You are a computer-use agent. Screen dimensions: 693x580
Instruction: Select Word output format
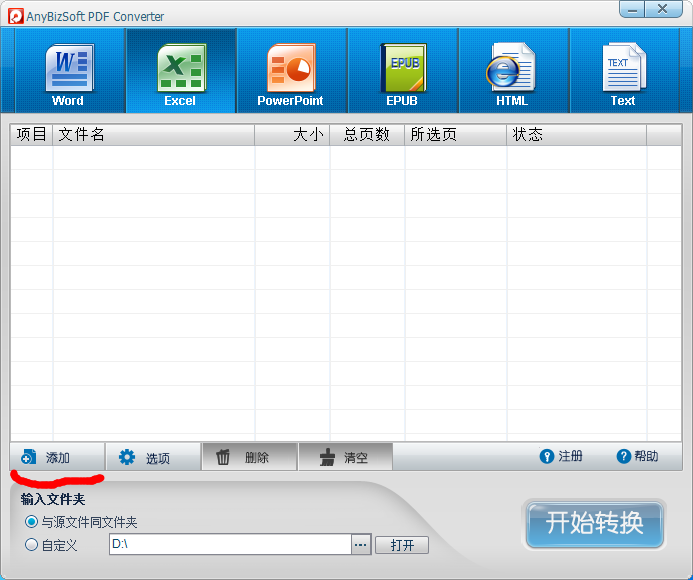[70, 71]
